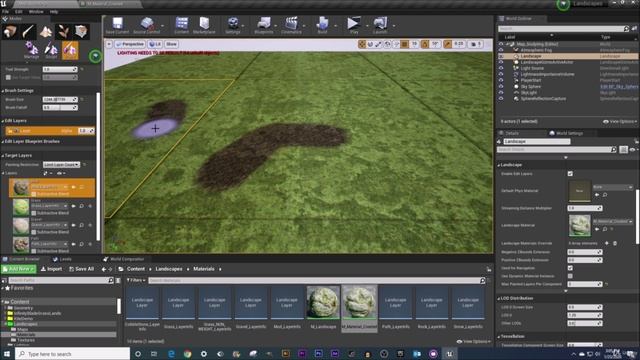Open Windows Start menu
This screenshot has height=360, width=640.
click(7, 354)
